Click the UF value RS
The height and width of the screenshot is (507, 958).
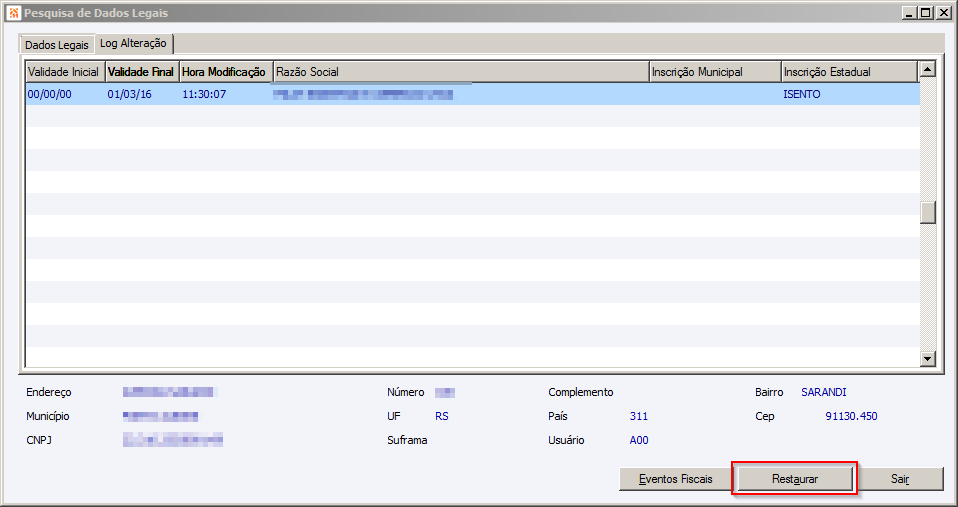click(x=442, y=416)
